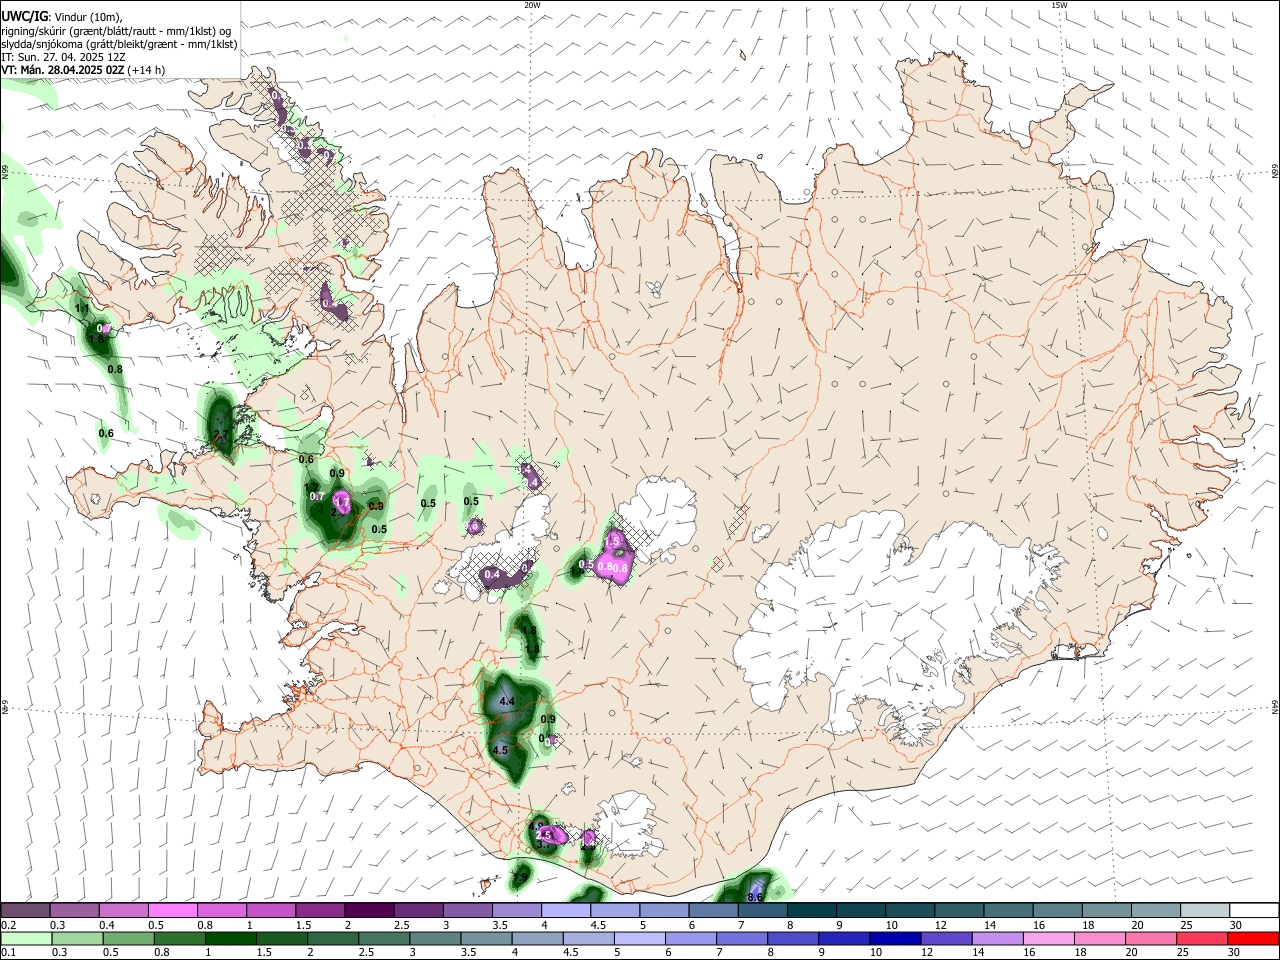Image resolution: width=1280 pixels, height=960 pixels.
Task: Click the '1.1' value off the northwest coast
Action: (82, 309)
